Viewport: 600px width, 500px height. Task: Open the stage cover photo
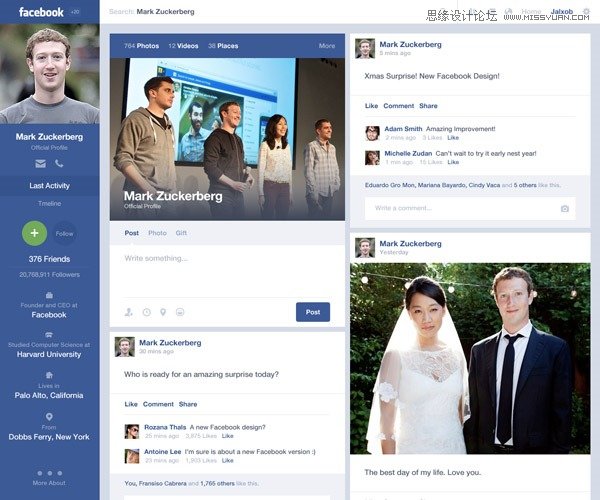tap(227, 139)
